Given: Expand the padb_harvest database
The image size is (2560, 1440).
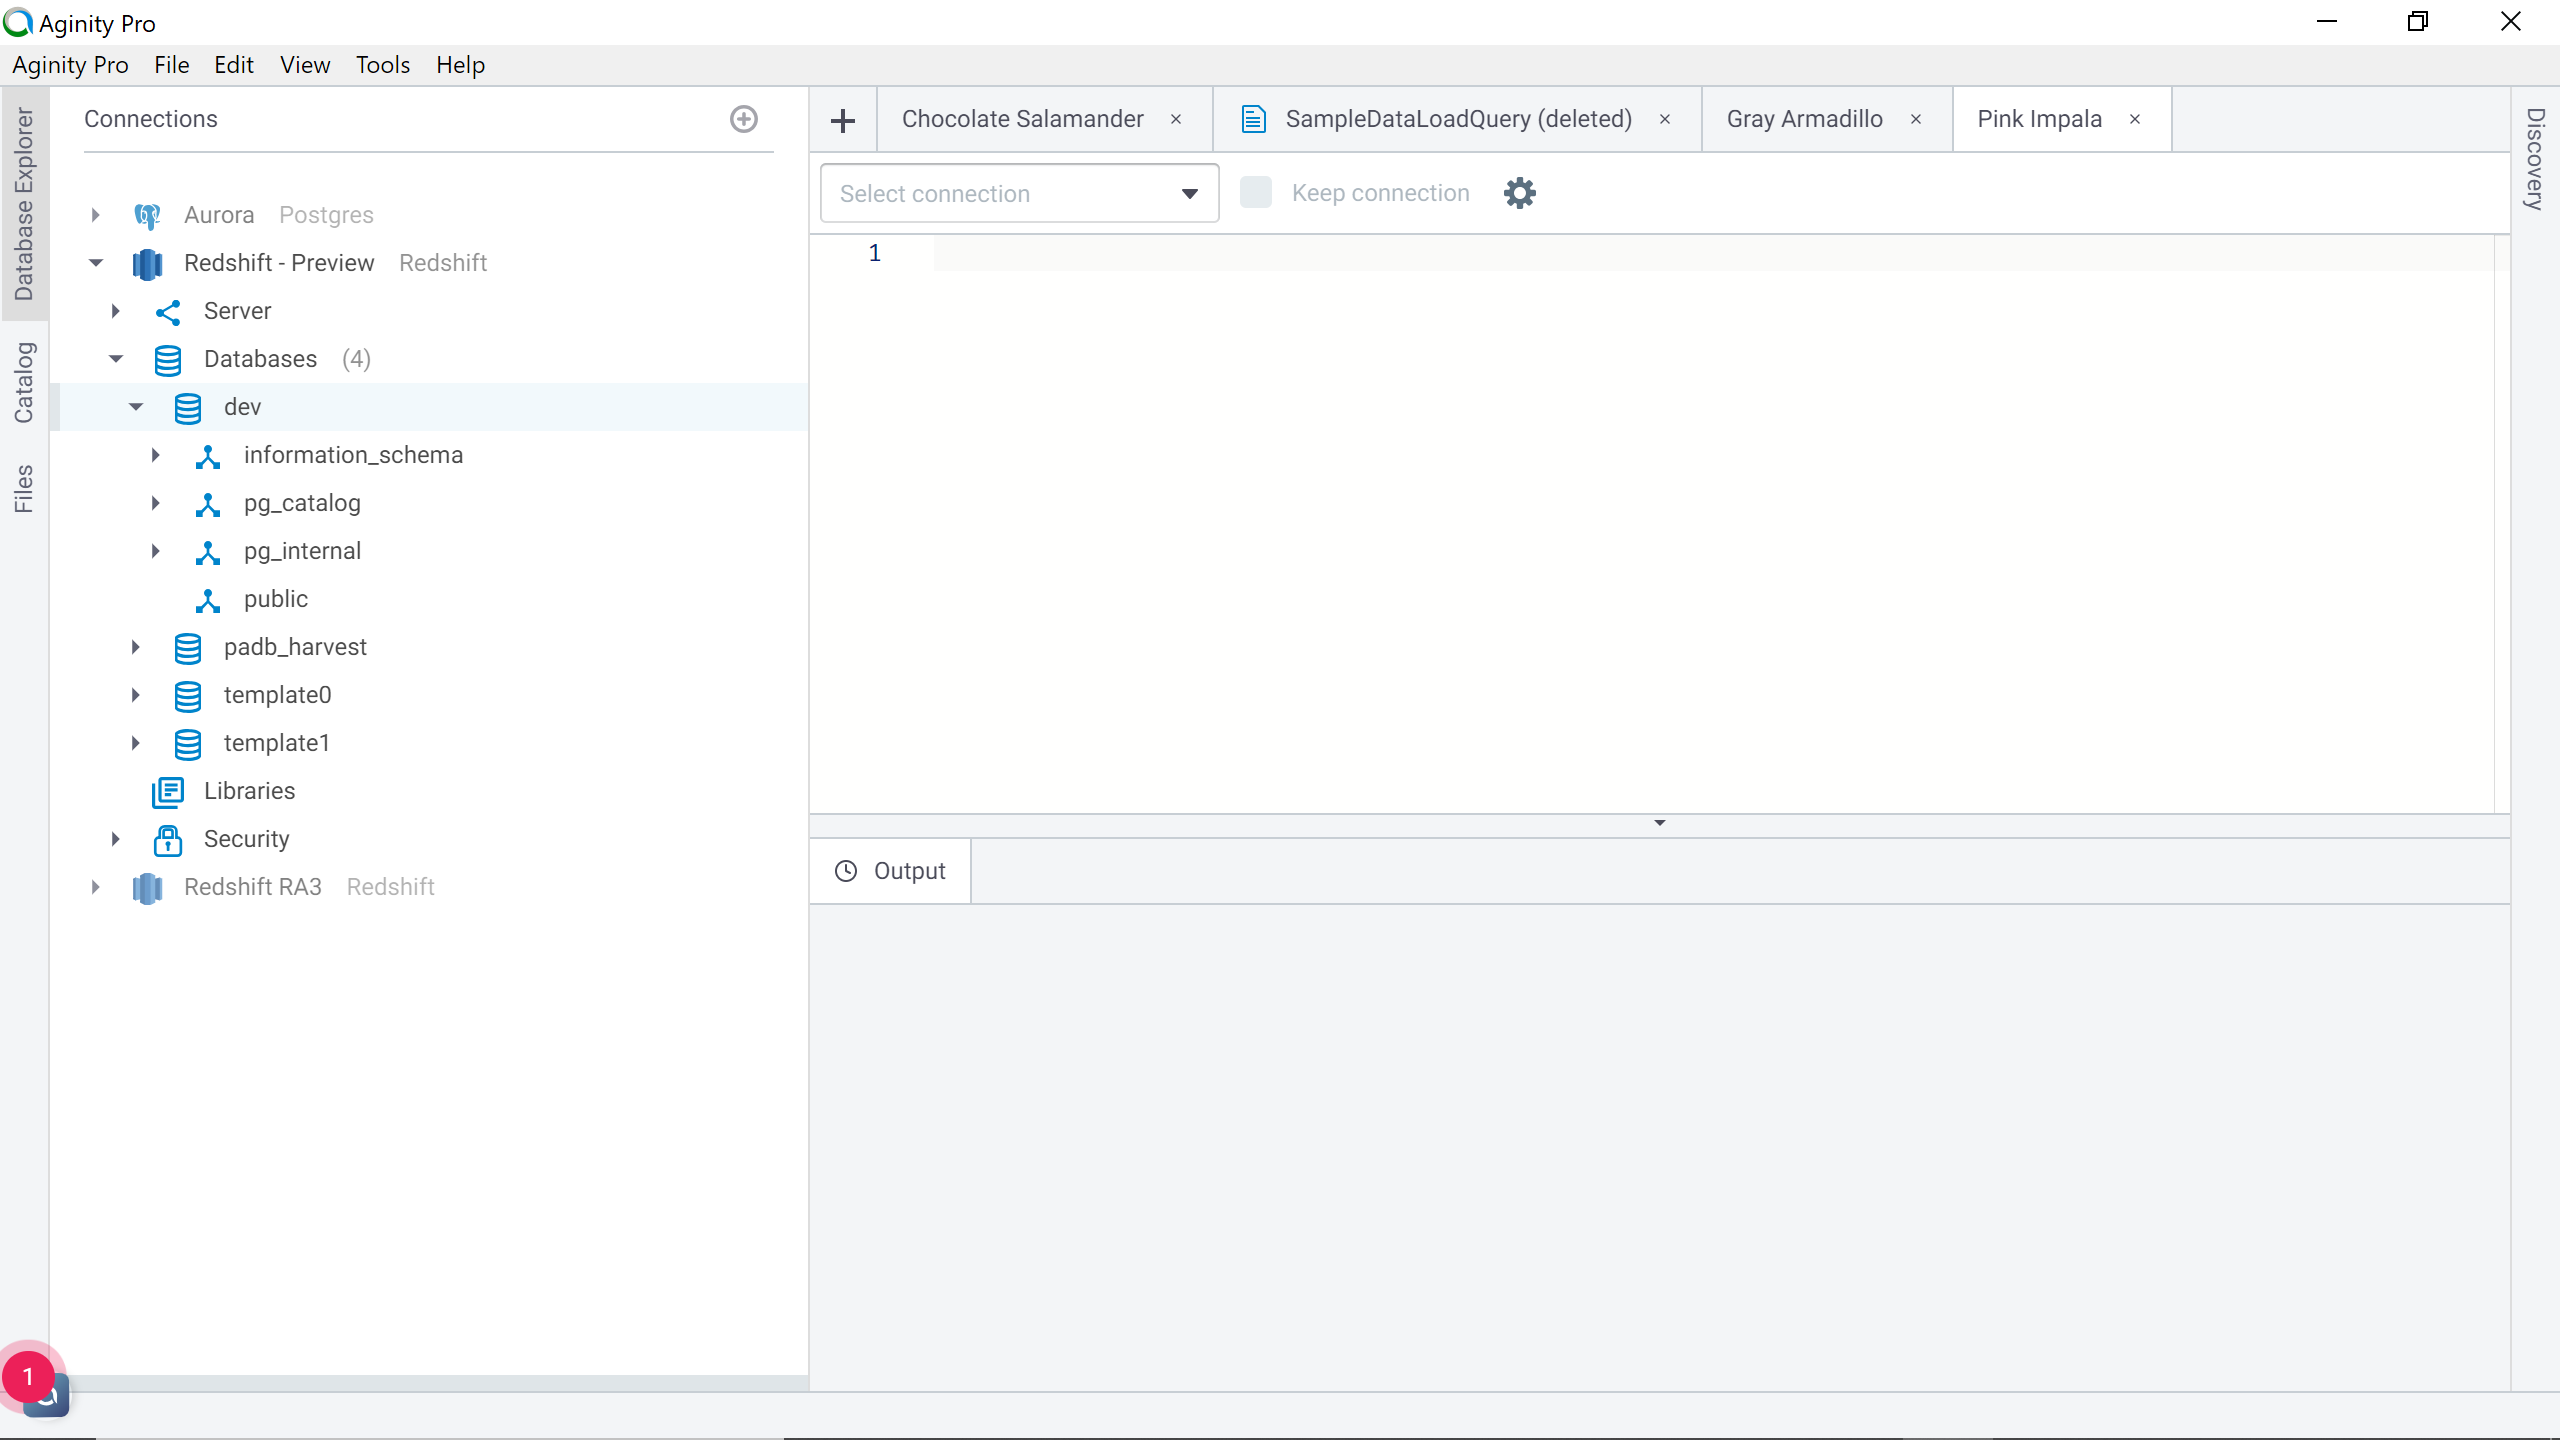Looking at the screenshot, I should pos(136,647).
